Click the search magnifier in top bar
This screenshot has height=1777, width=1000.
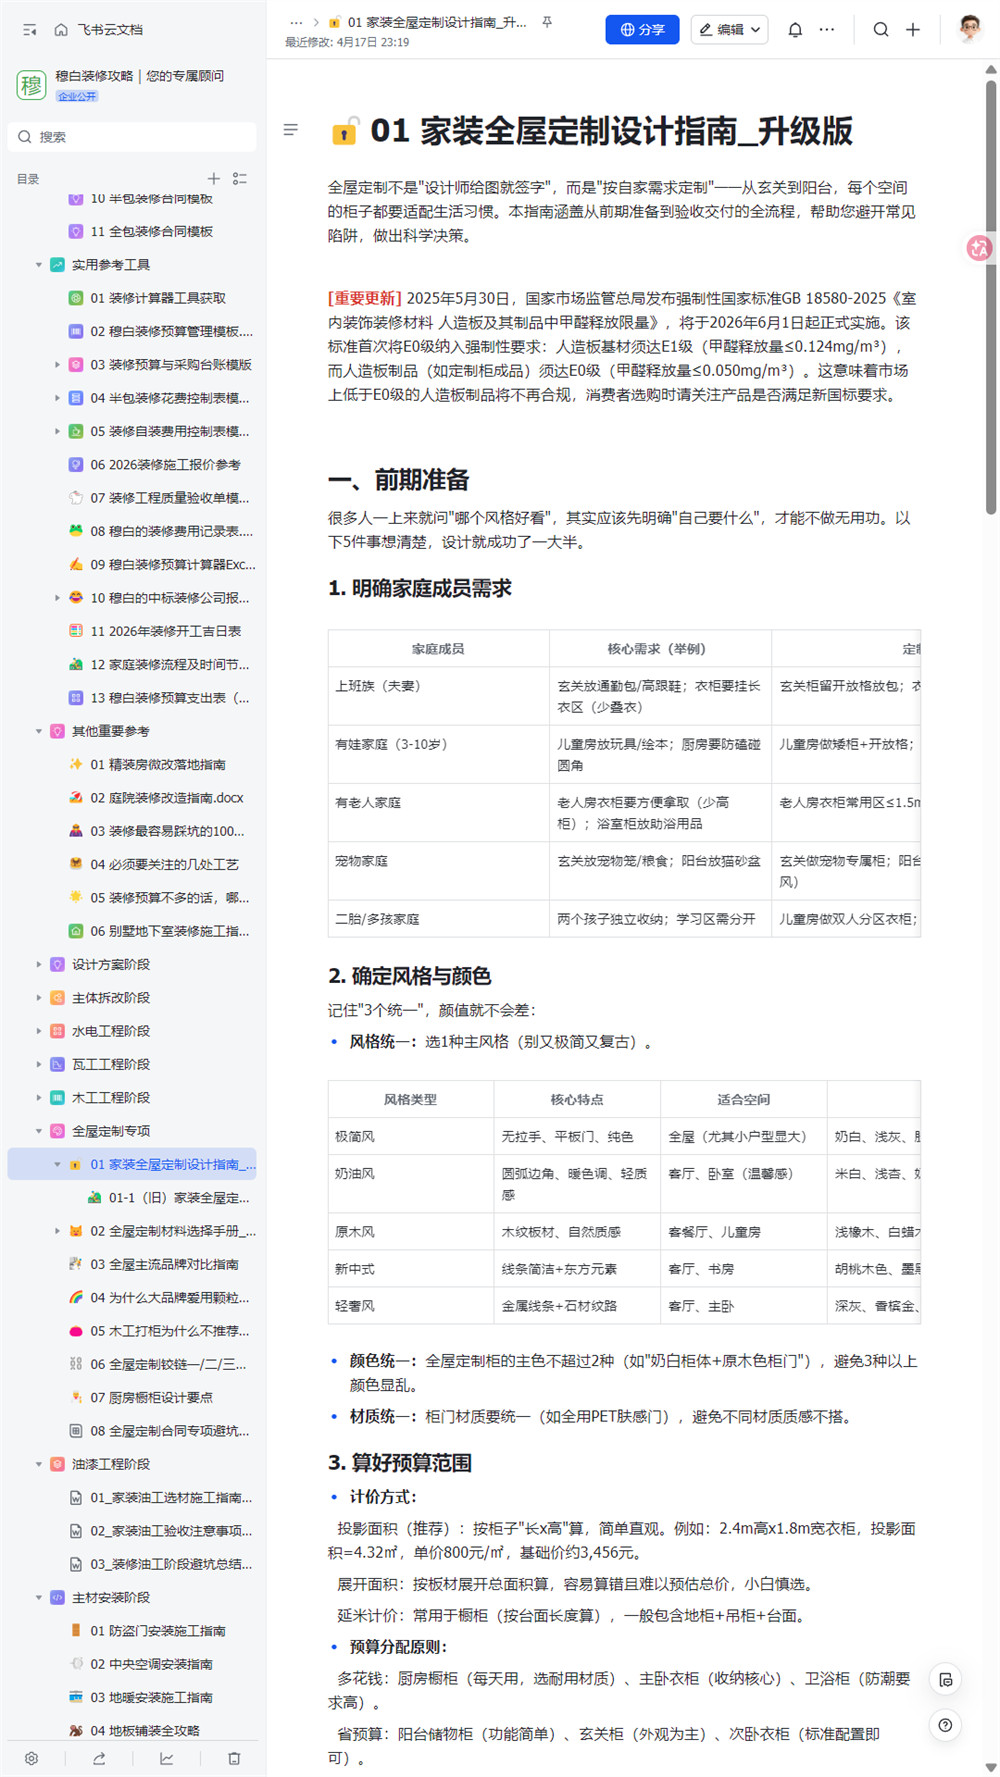[x=881, y=30]
